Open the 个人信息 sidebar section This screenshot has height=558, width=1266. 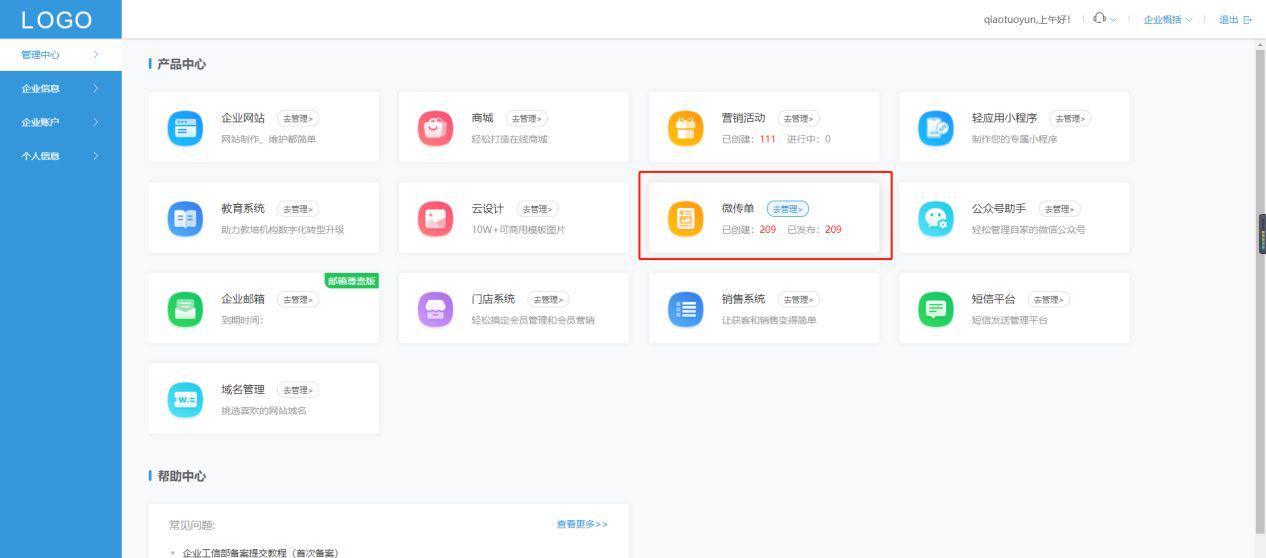(60, 156)
